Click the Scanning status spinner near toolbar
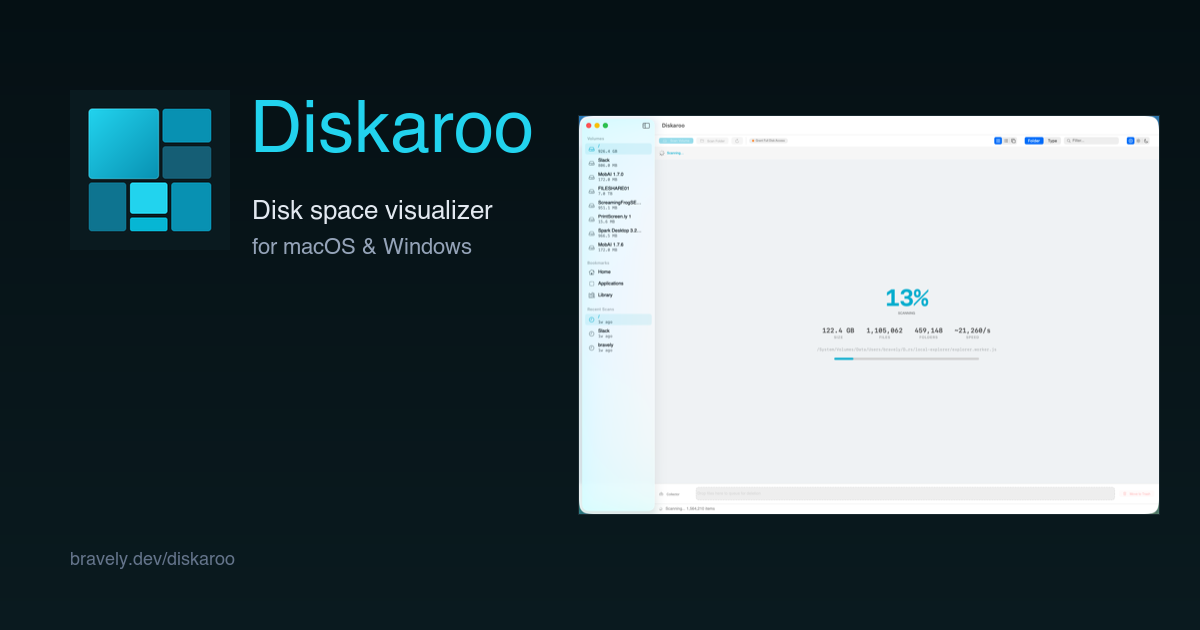The width and height of the screenshot is (1200, 630). pyautogui.click(x=662, y=153)
